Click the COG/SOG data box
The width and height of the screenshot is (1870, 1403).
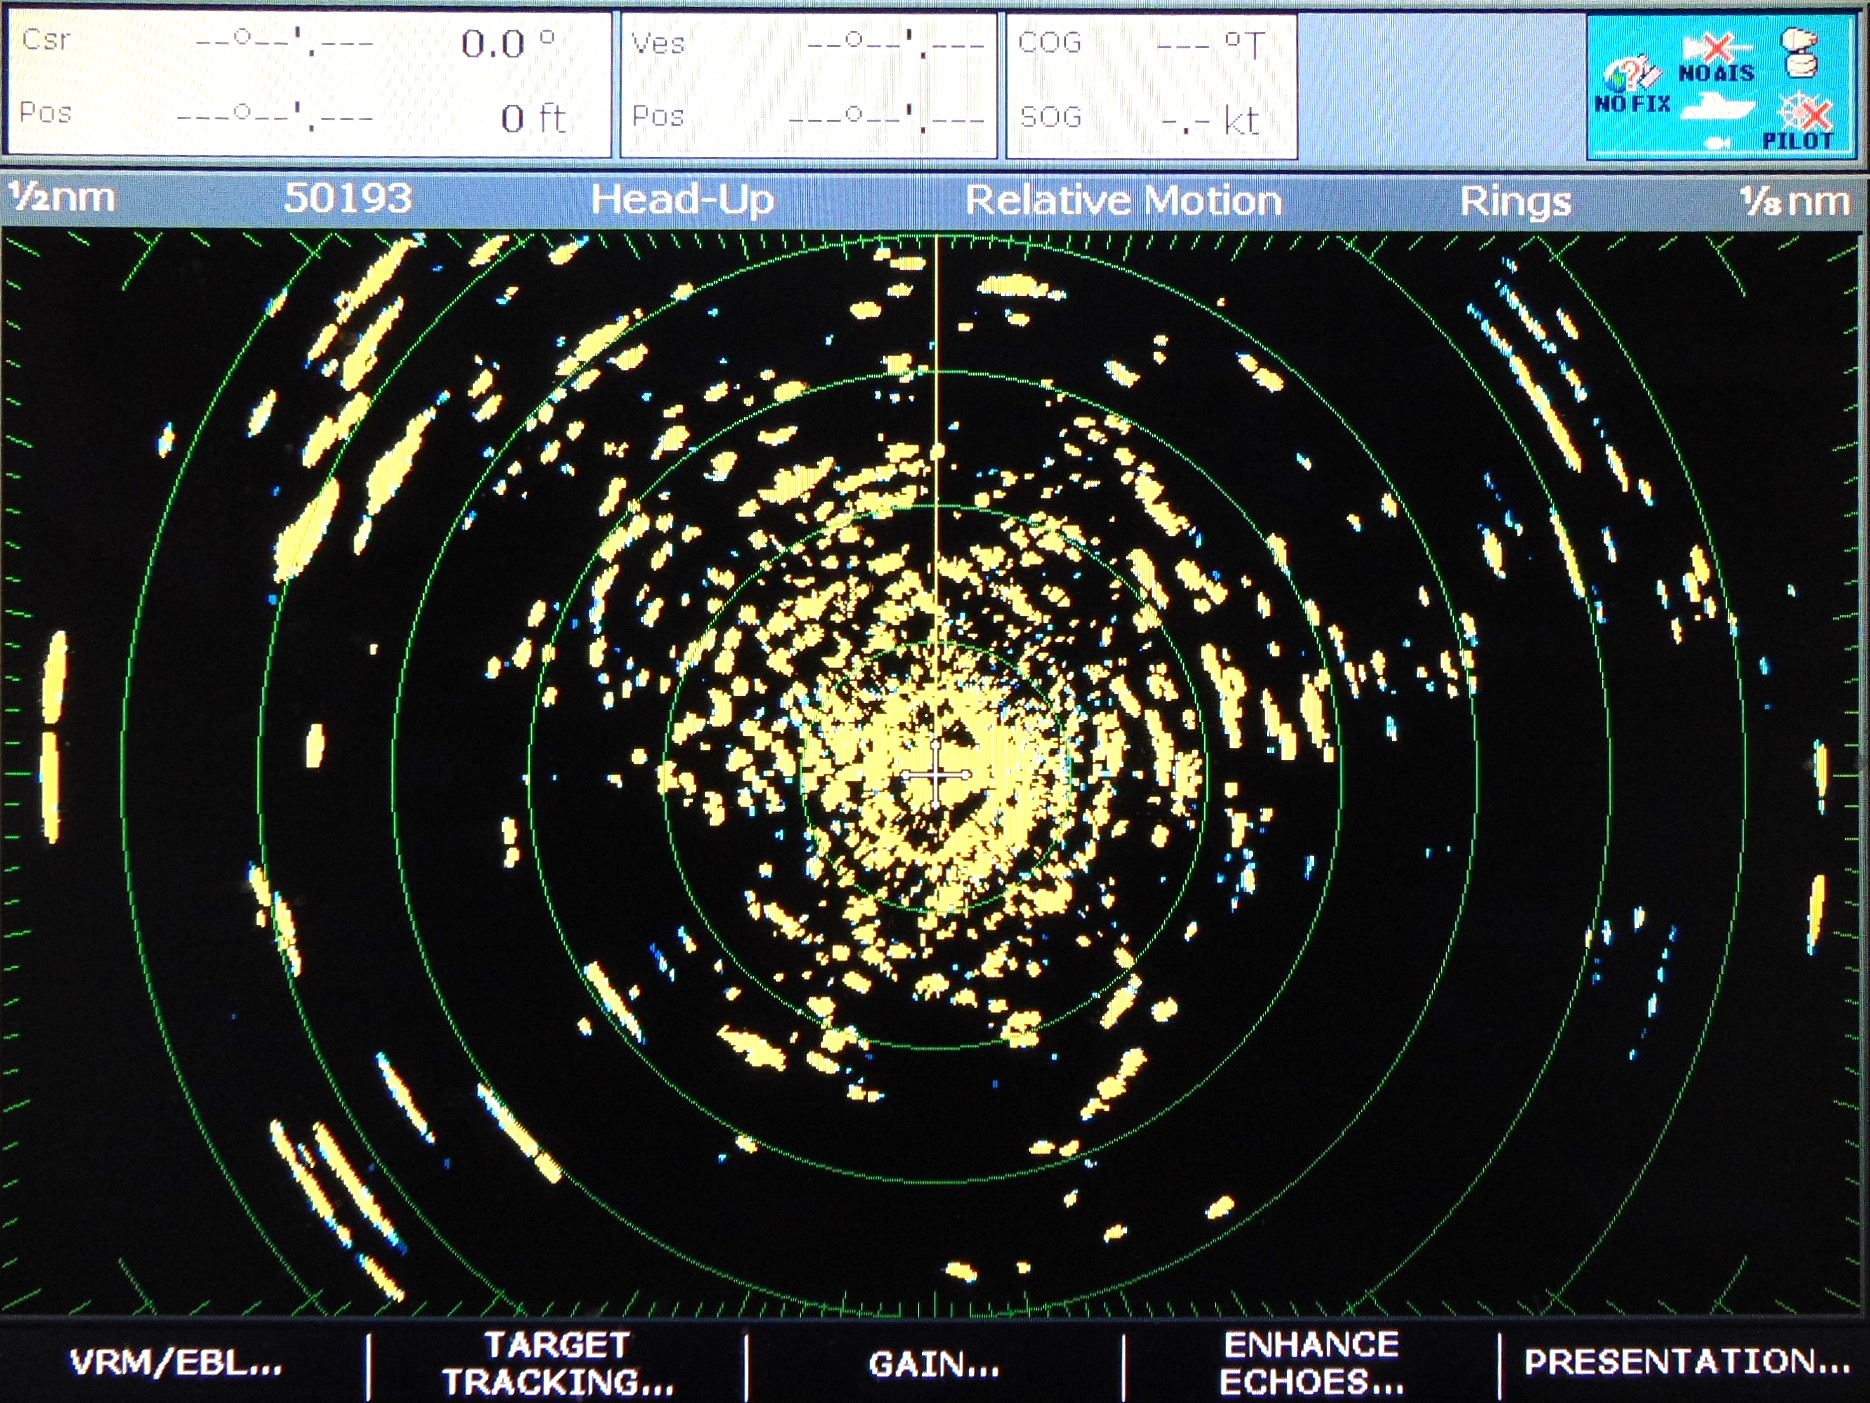tap(1150, 84)
